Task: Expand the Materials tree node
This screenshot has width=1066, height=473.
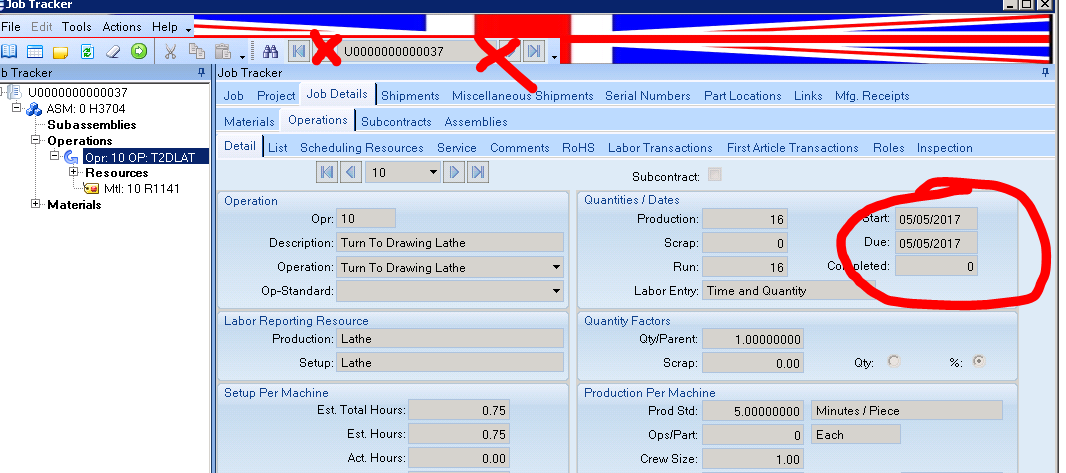Action: pyautogui.click(x=35, y=204)
